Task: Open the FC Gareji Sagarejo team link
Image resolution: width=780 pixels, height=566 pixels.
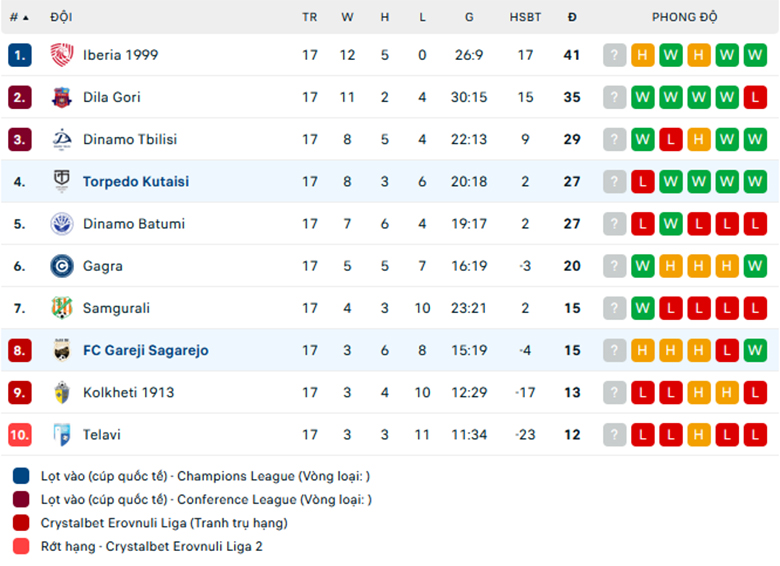Action: click(145, 350)
